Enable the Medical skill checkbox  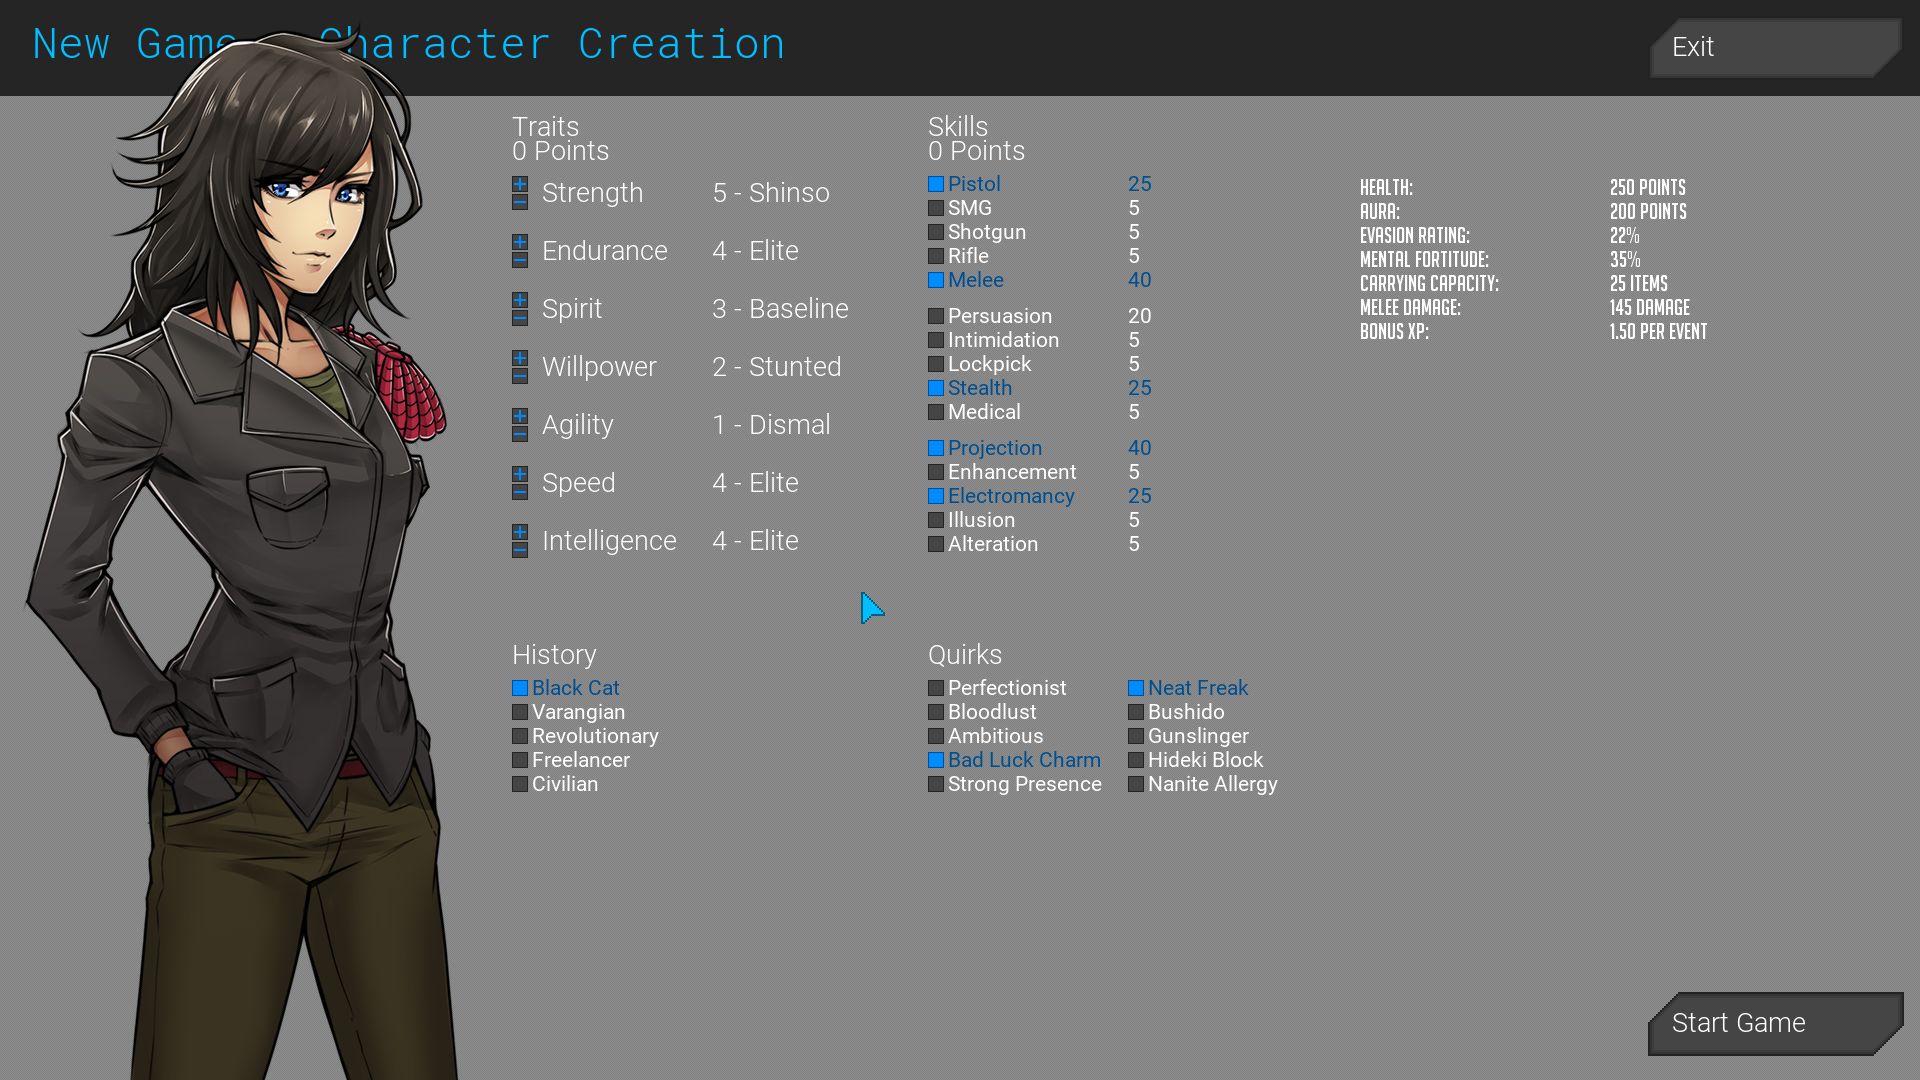click(x=936, y=412)
